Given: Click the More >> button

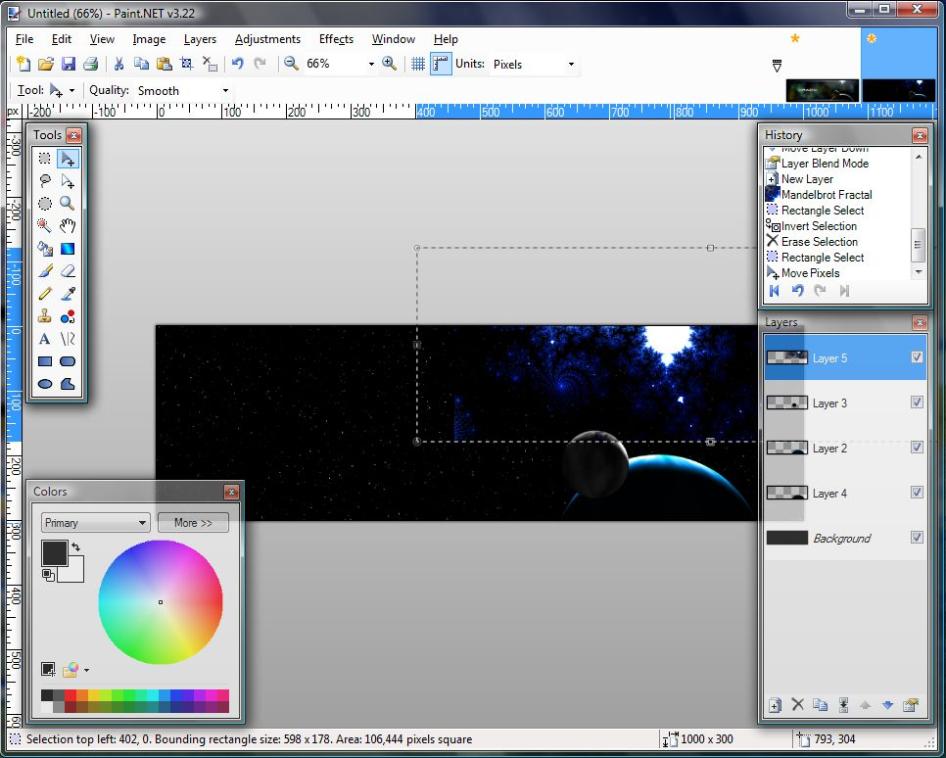Looking at the screenshot, I should [x=193, y=523].
